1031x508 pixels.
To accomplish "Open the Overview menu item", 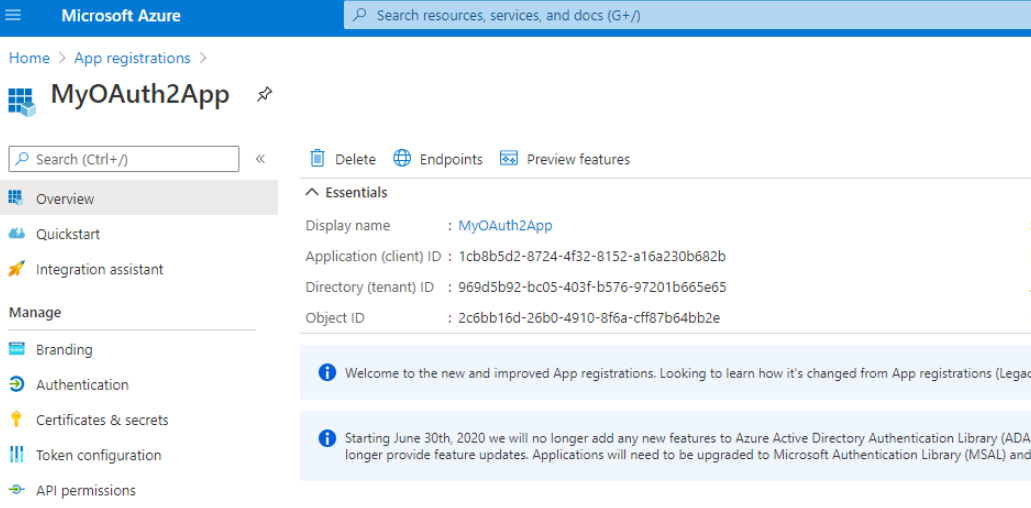I will (65, 199).
